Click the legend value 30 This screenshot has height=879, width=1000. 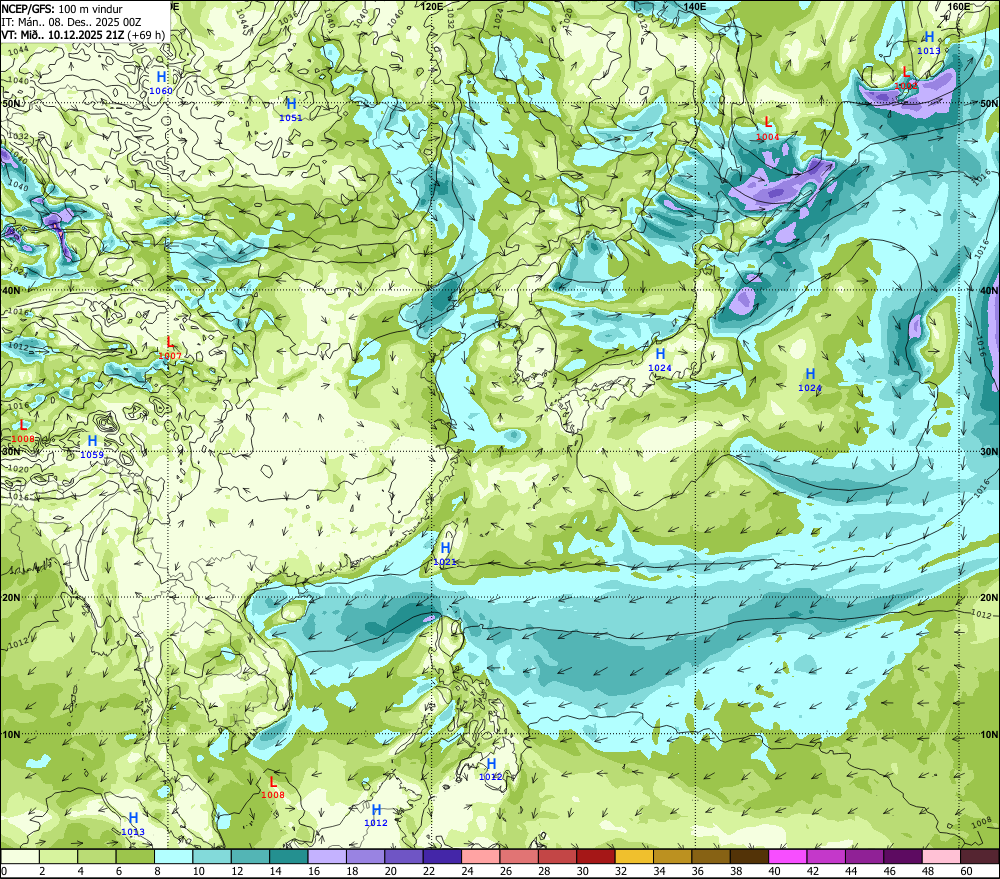(582, 871)
